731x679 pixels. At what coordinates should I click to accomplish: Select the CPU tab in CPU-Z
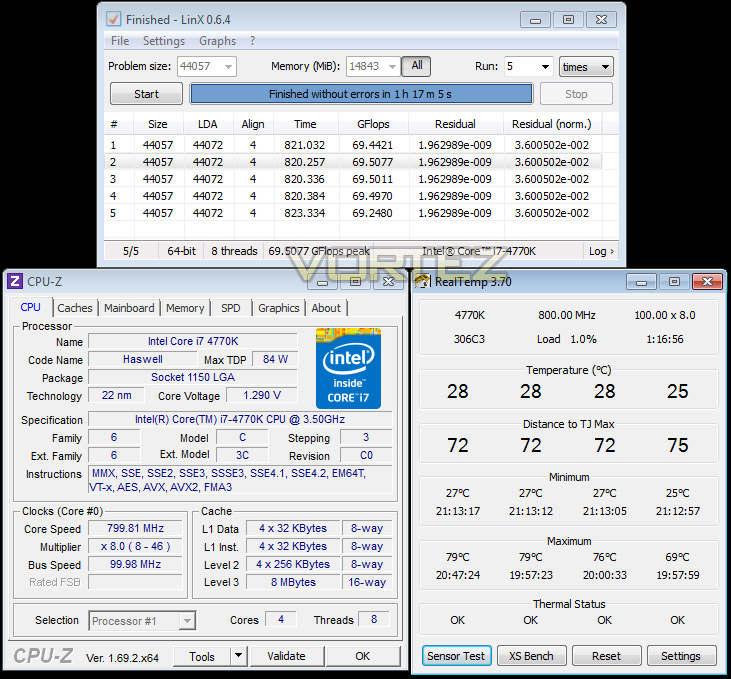(x=30, y=307)
